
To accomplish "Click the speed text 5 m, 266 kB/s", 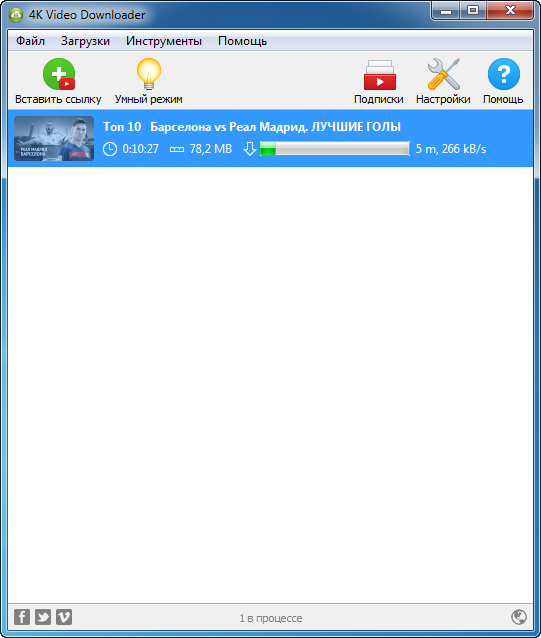I will 451,149.
